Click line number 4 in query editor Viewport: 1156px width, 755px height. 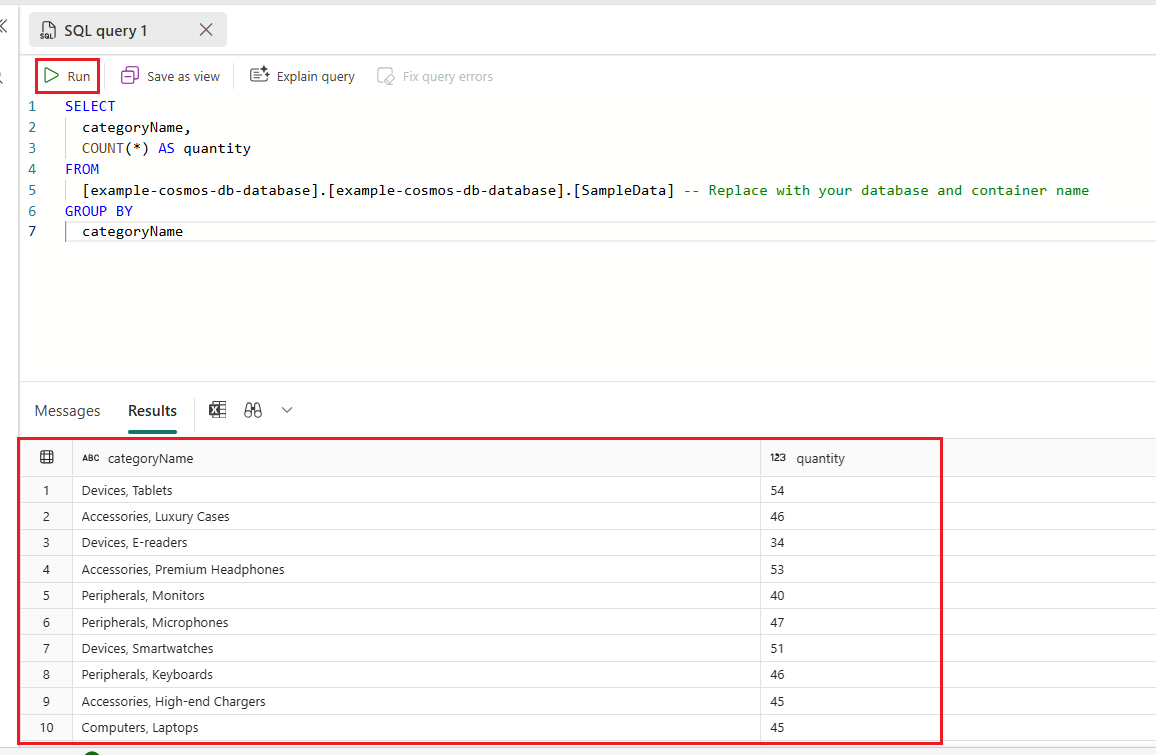pos(31,169)
